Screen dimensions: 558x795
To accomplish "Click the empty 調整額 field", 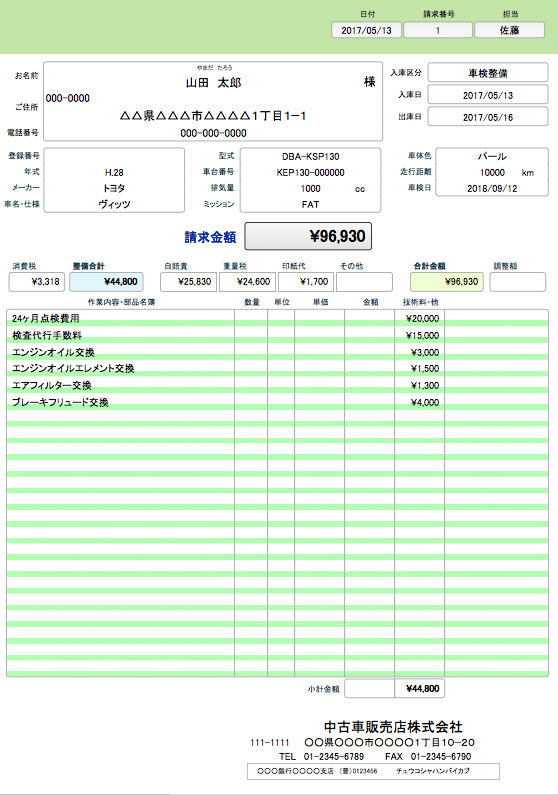I will 518,282.
